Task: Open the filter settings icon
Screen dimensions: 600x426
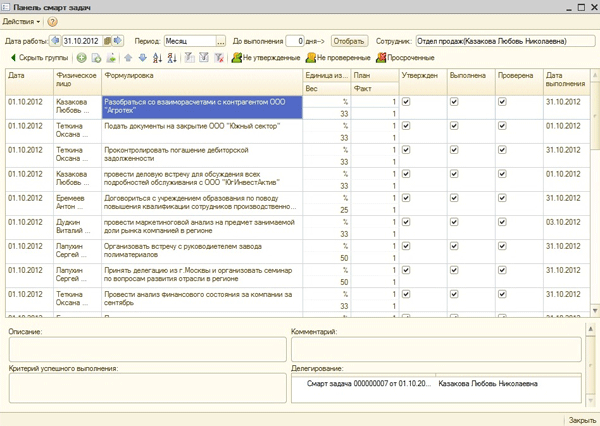Action: click(x=204, y=58)
